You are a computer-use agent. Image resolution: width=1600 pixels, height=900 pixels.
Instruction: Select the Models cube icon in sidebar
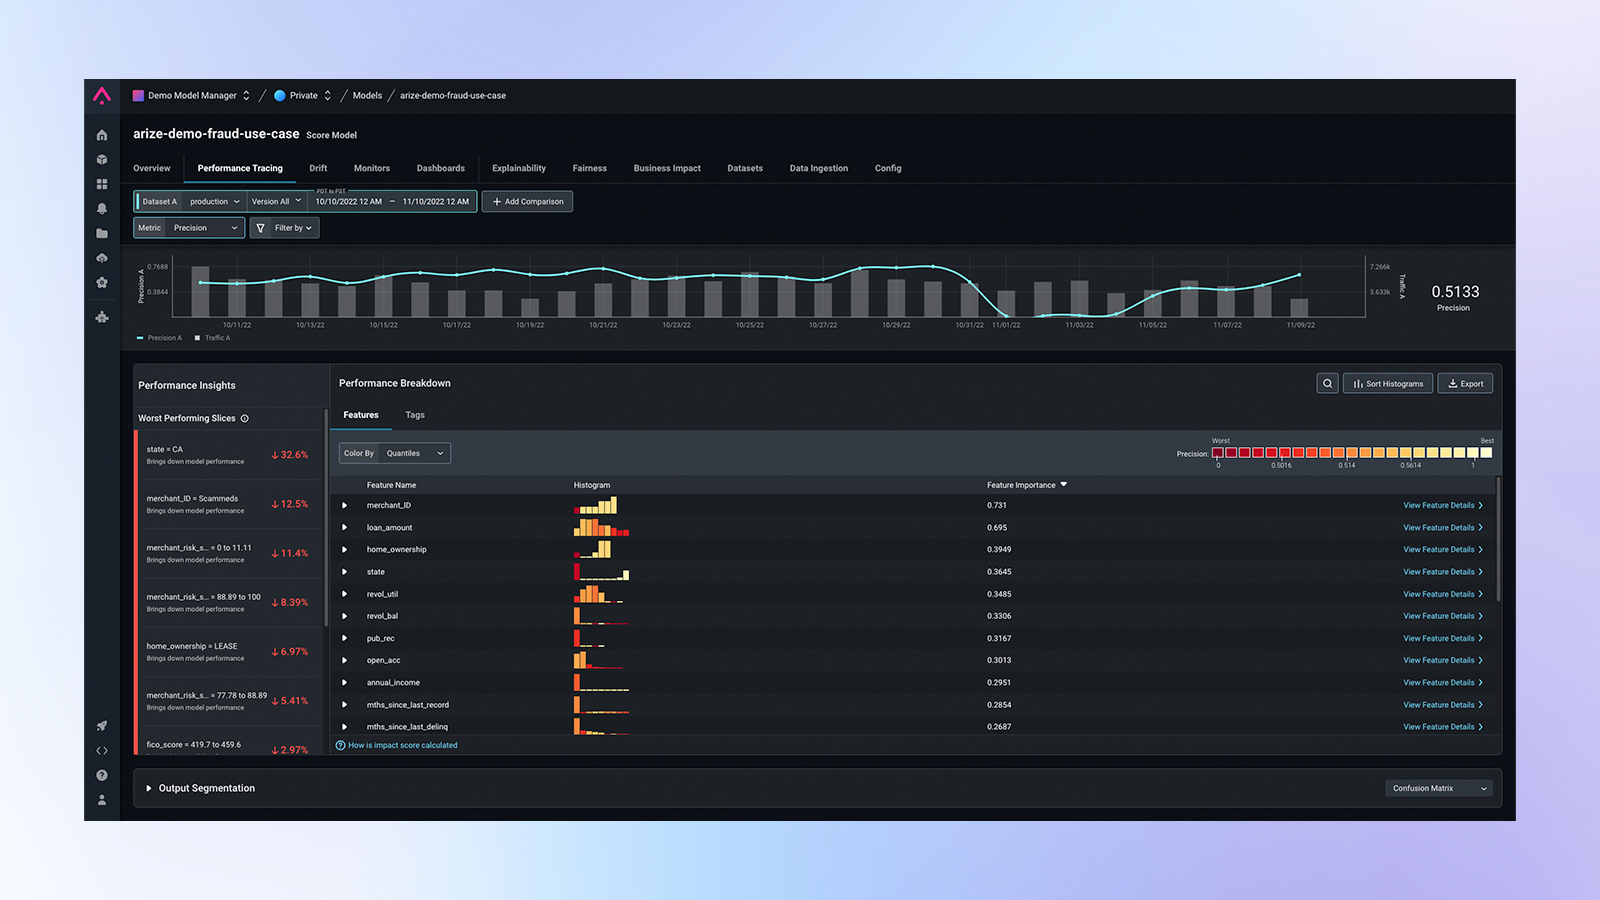pos(101,158)
